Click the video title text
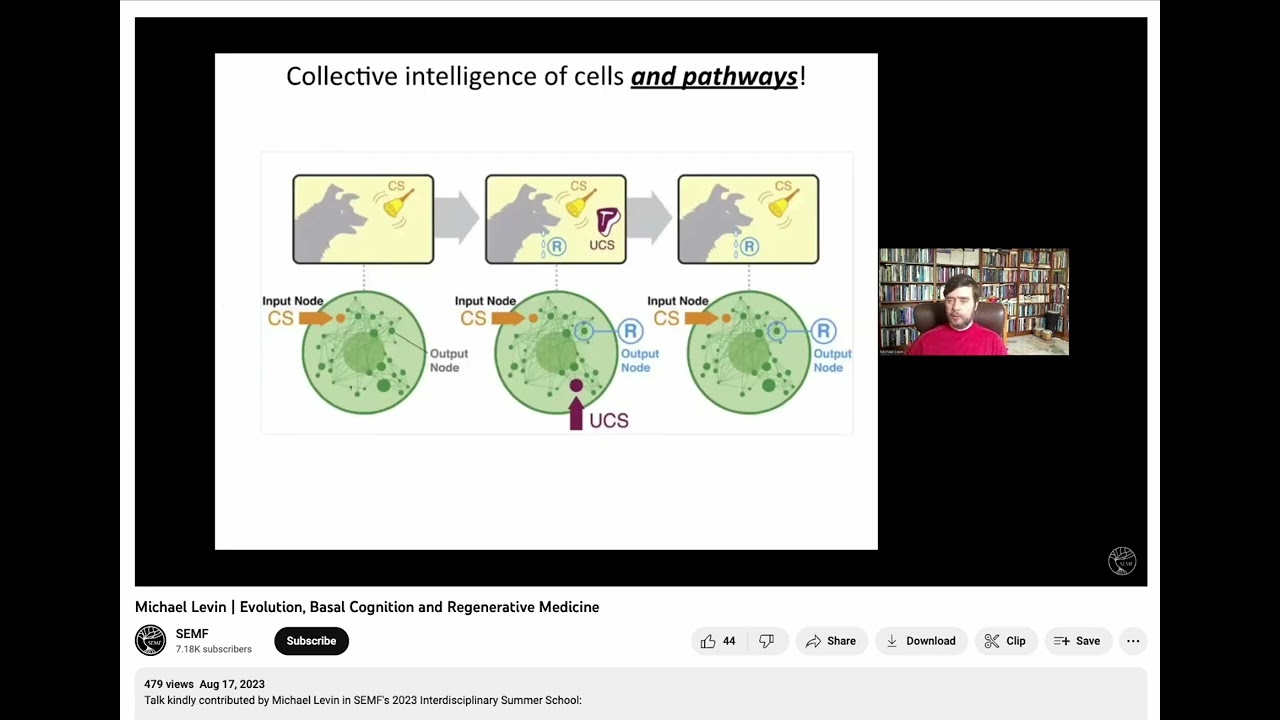This screenshot has width=1280, height=720. click(367, 607)
